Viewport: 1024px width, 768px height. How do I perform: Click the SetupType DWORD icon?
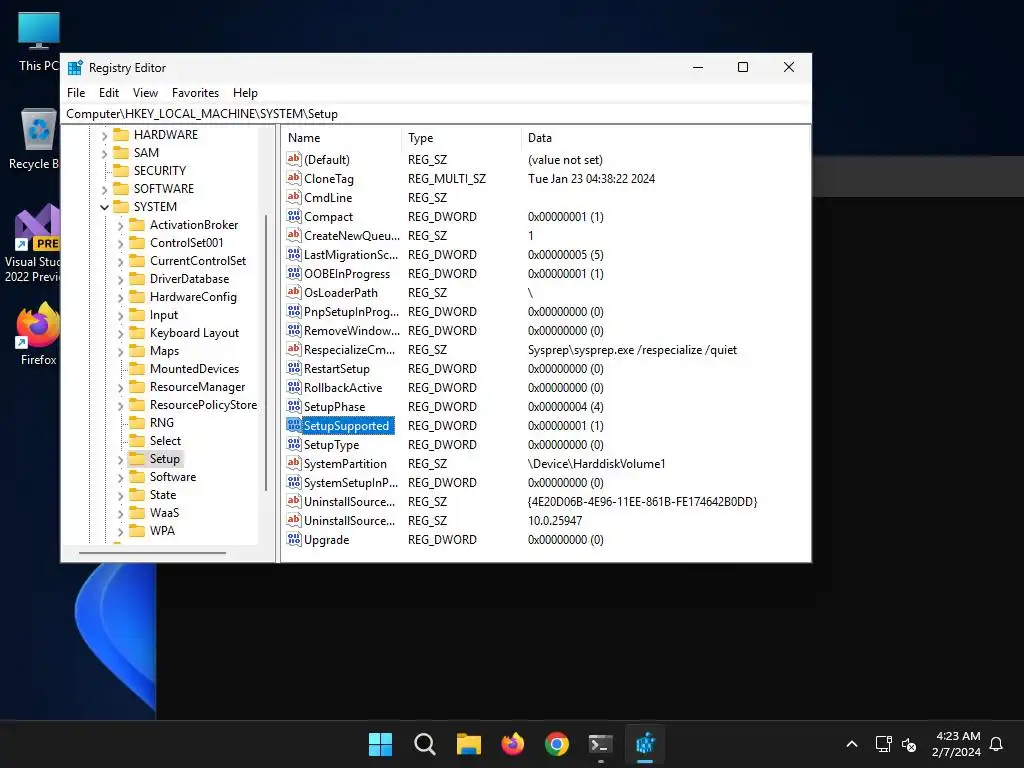[294, 445]
